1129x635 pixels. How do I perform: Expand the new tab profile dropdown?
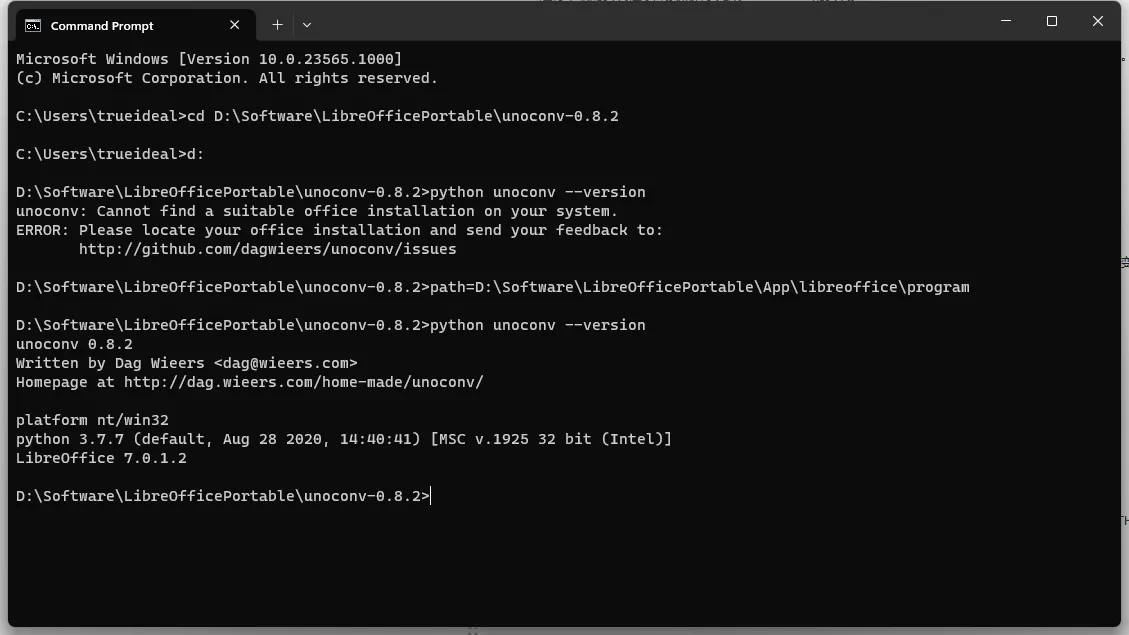(307, 25)
